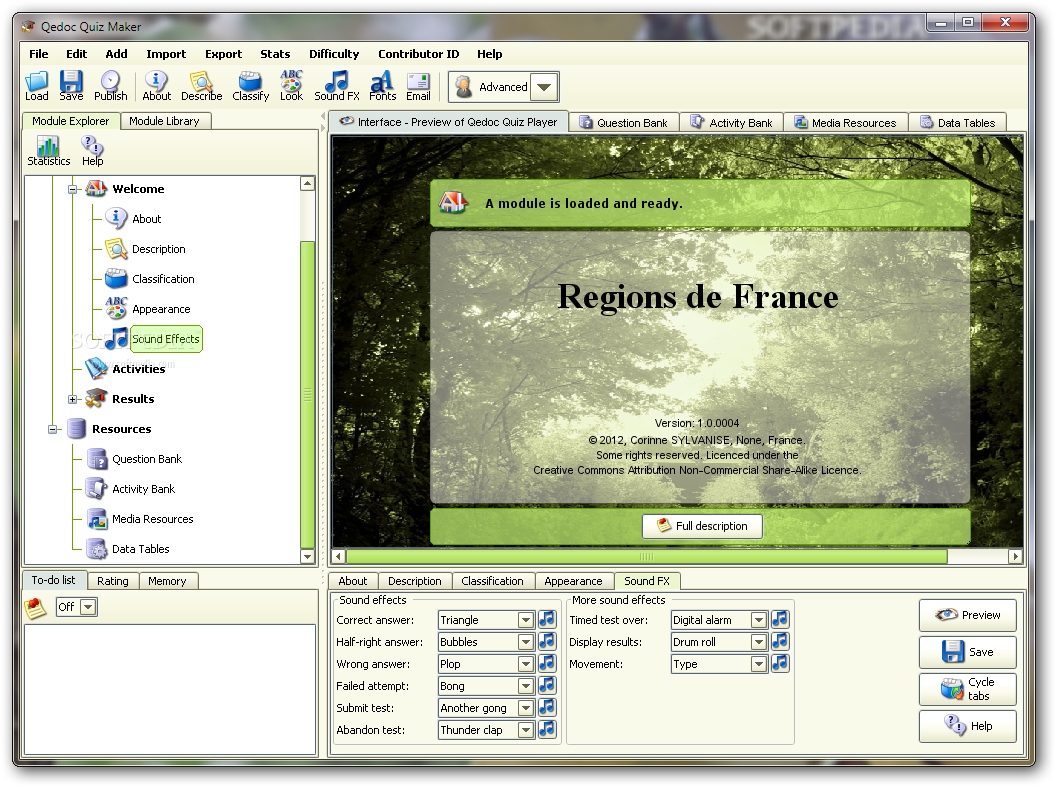Play the Movement sound
This screenshot has width=1056, height=787.
coord(780,663)
